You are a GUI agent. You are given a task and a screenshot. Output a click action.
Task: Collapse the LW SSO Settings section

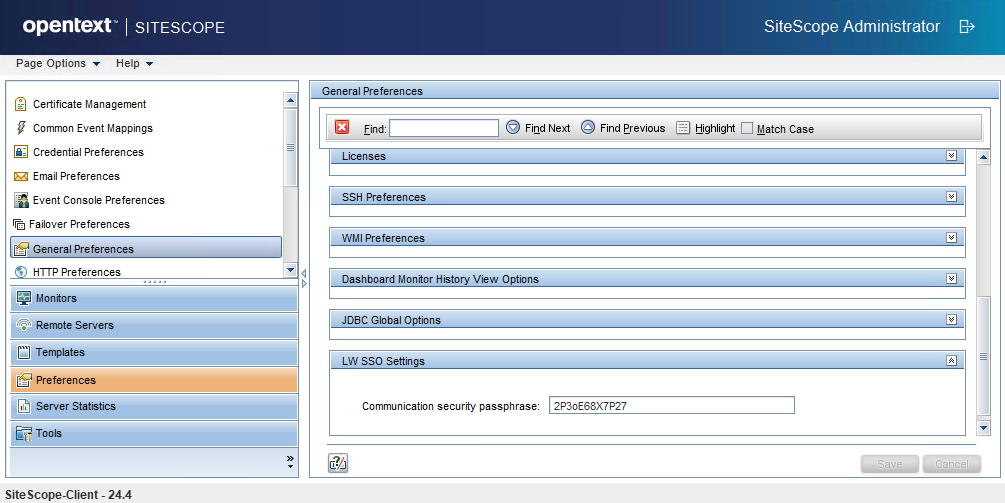pyautogui.click(x=951, y=361)
